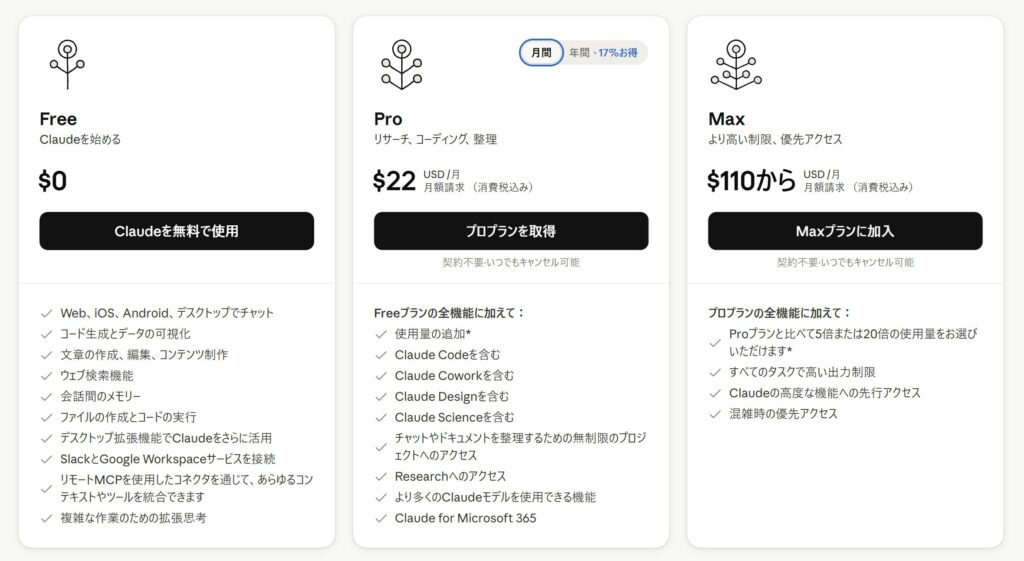Click the Max plan tree icon
This screenshot has height=561, width=1024.
(x=736, y=65)
